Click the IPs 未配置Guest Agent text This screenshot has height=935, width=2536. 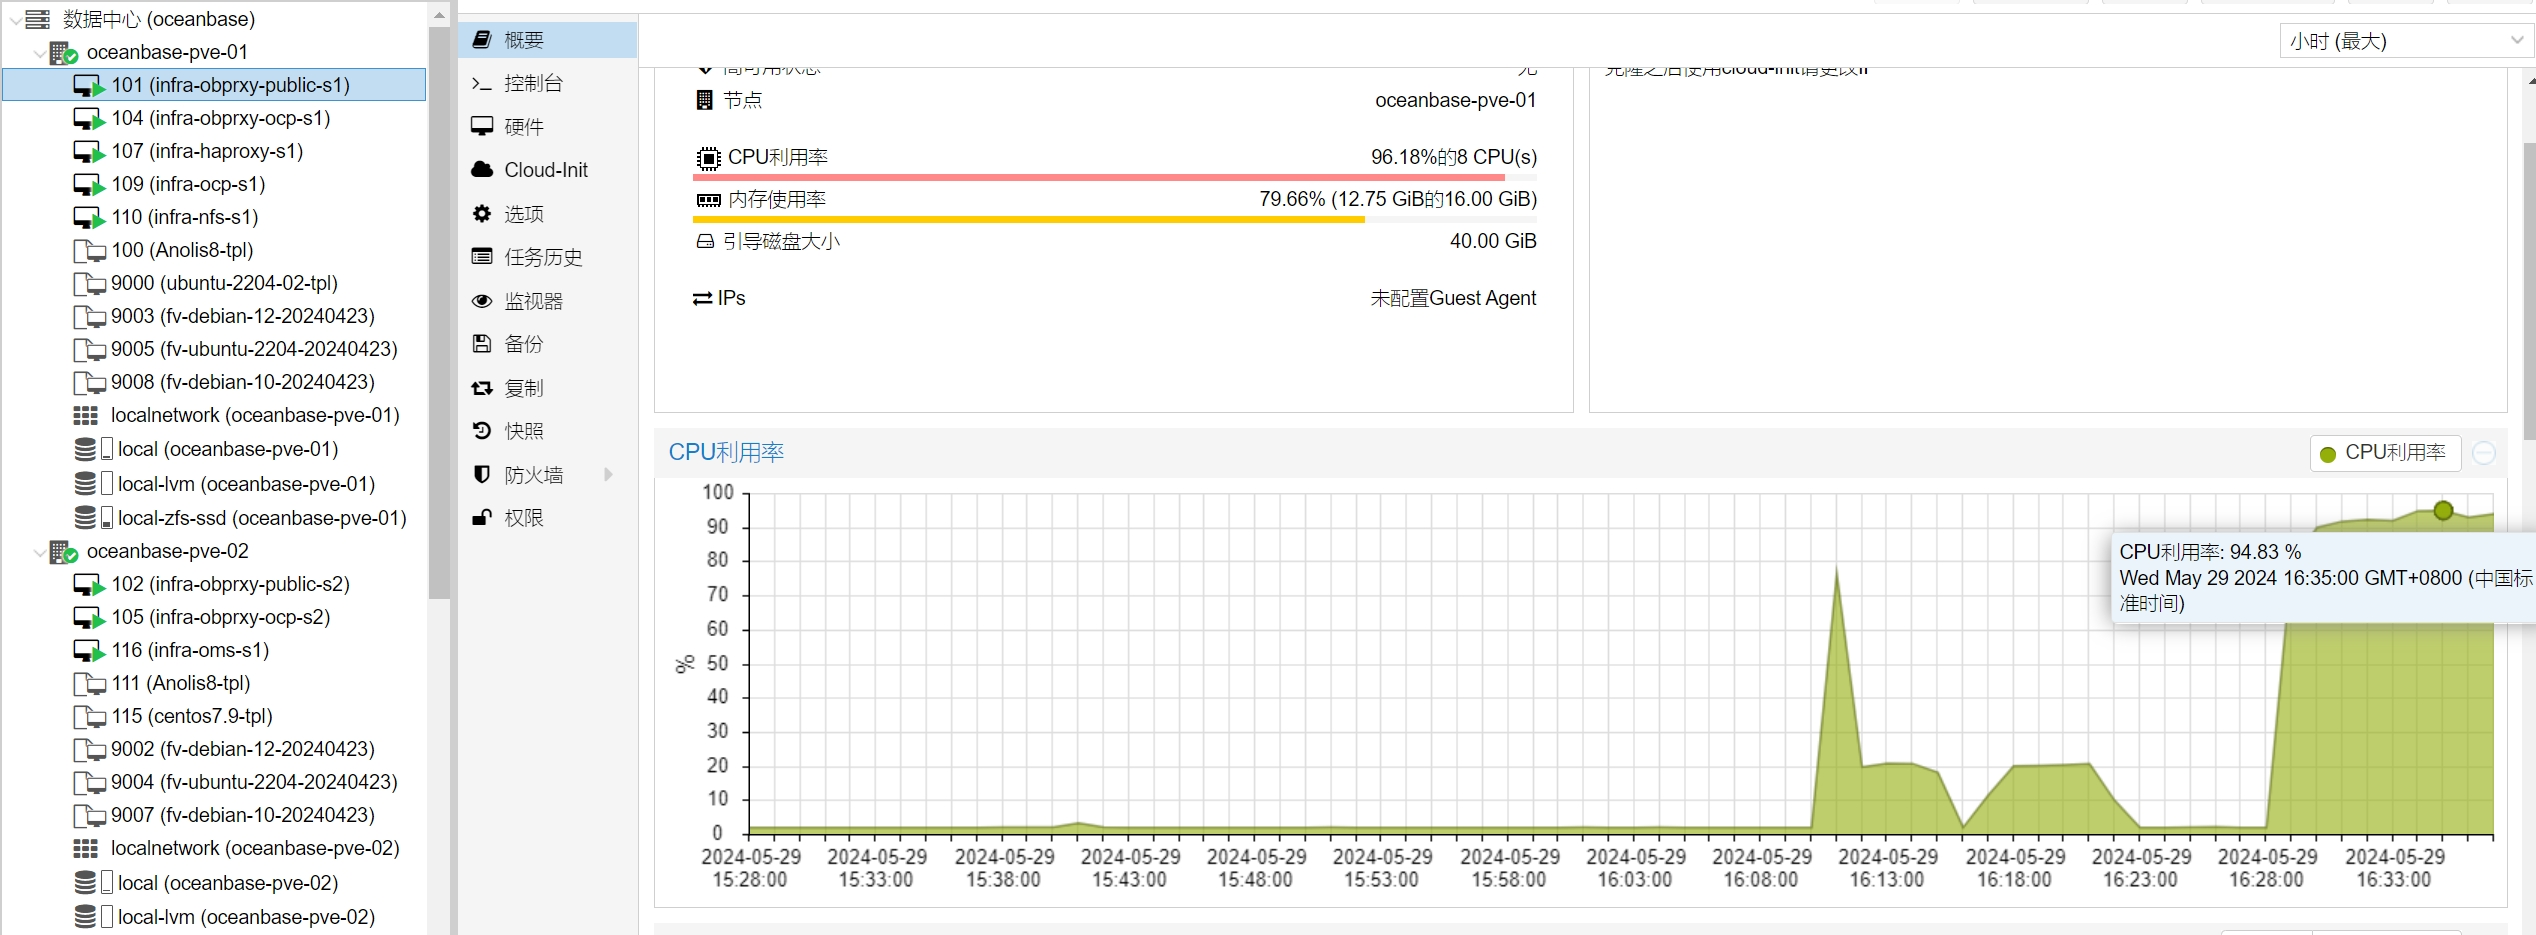point(1453,298)
